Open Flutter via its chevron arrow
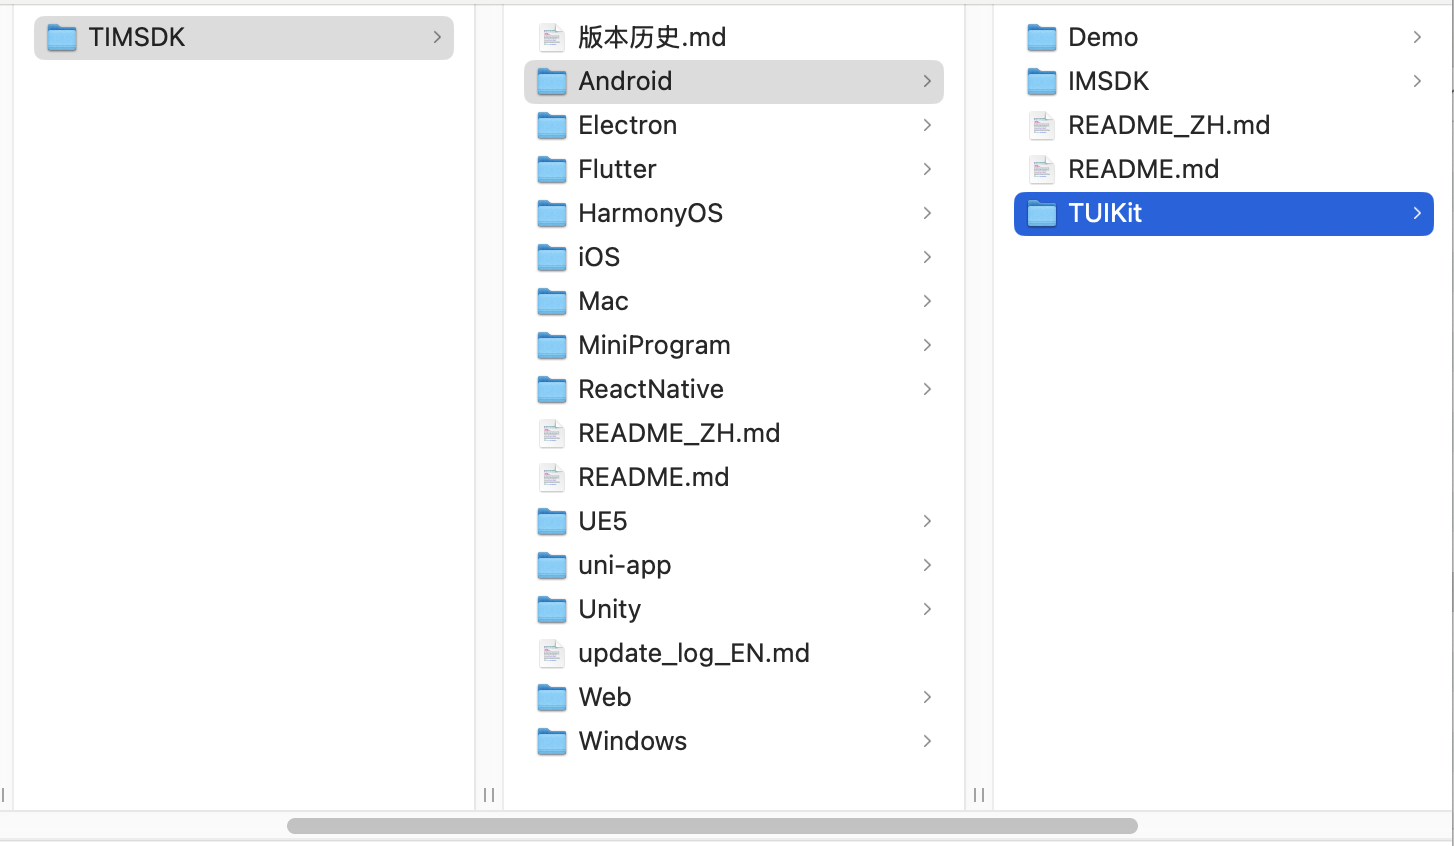Image resolution: width=1454 pixels, height=846 pixels. (x=927, y=169)
